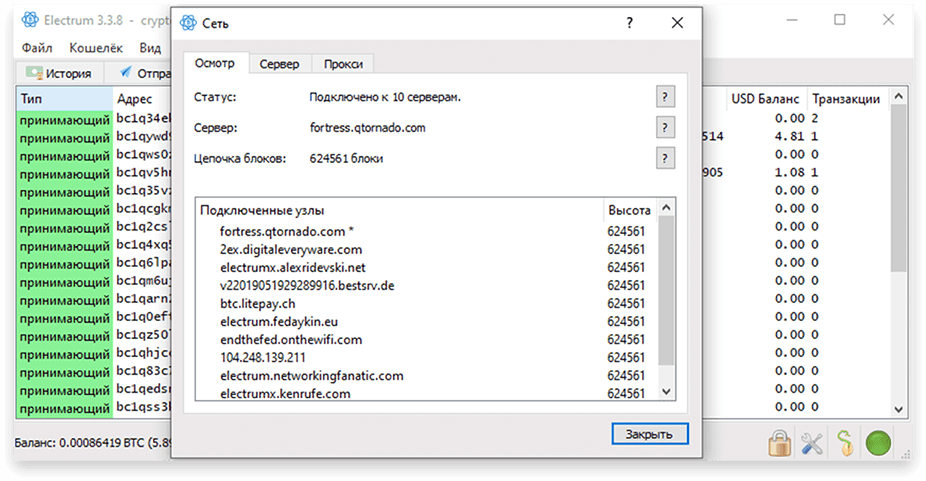Click the 624561 блоки value
926x481 pixels.
346,158
